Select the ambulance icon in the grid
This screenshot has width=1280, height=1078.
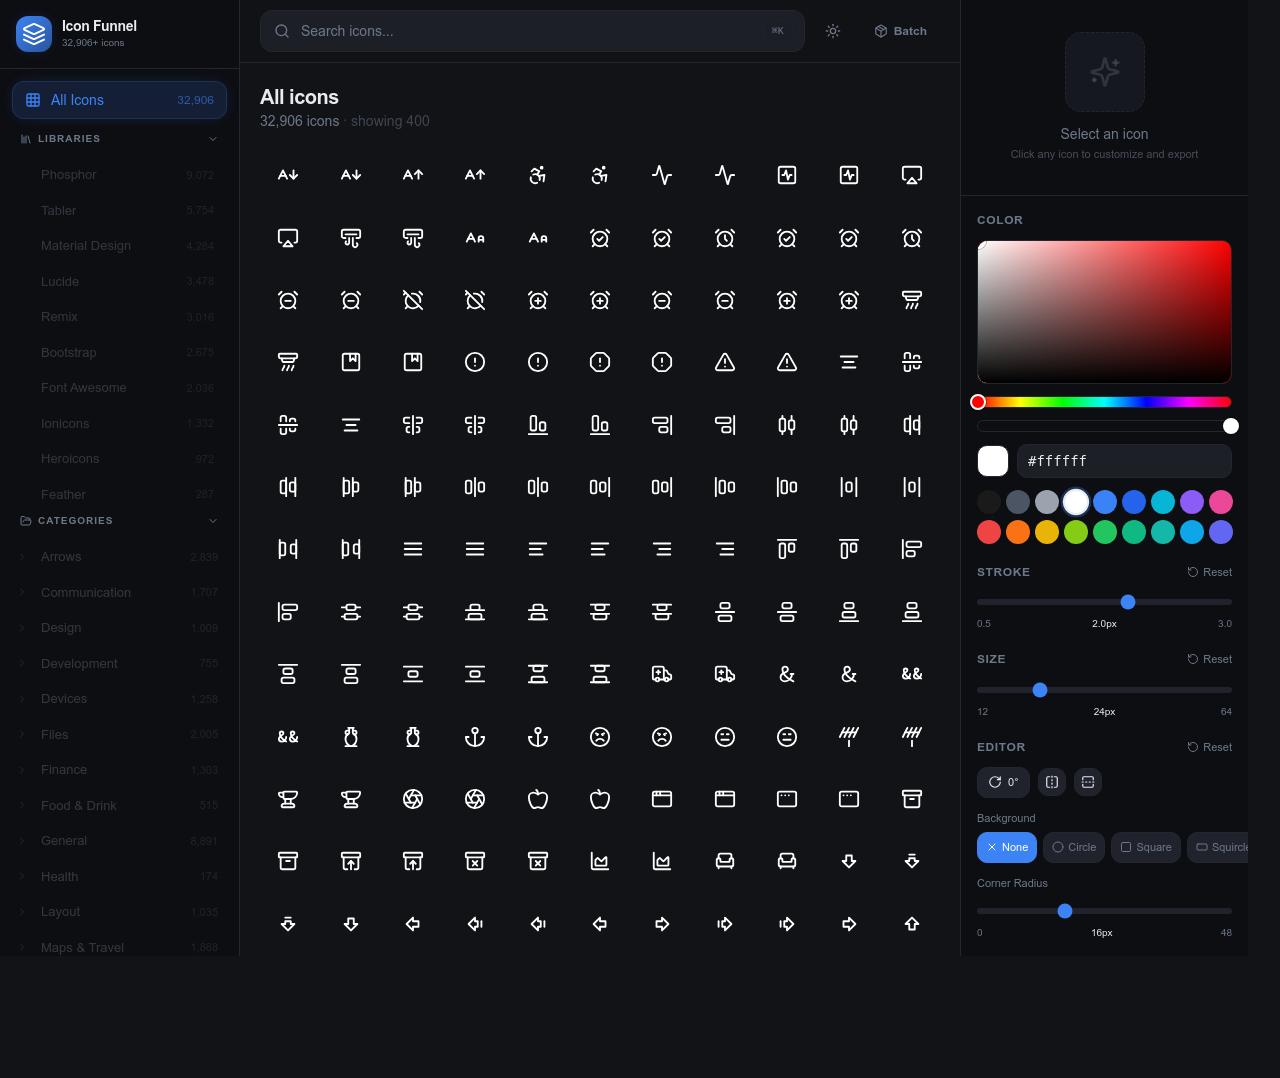click(x=662, y=674)
